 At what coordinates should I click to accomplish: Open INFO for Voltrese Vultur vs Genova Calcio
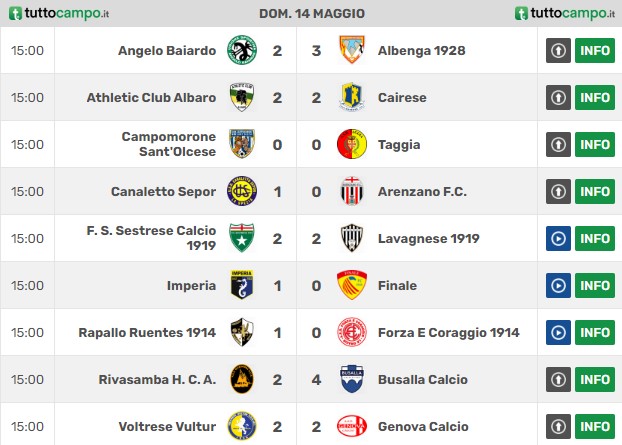point(595,427)
